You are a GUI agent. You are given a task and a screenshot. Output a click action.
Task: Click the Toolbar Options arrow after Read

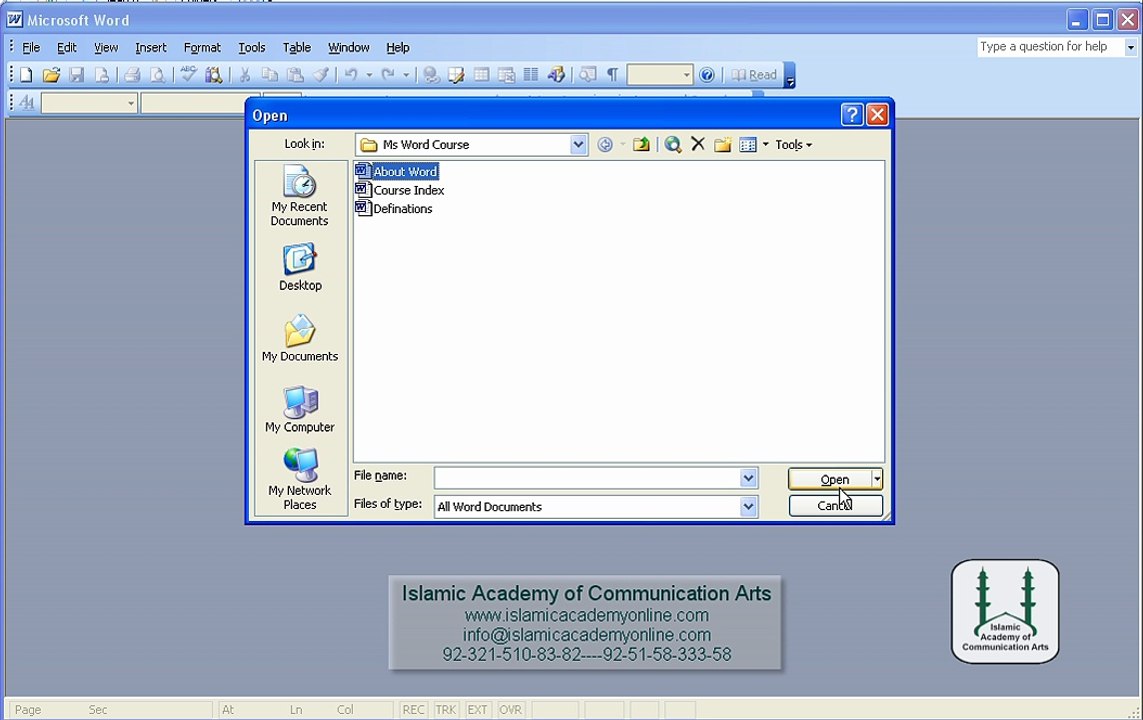pyautogui.click(x=789, y=75)
